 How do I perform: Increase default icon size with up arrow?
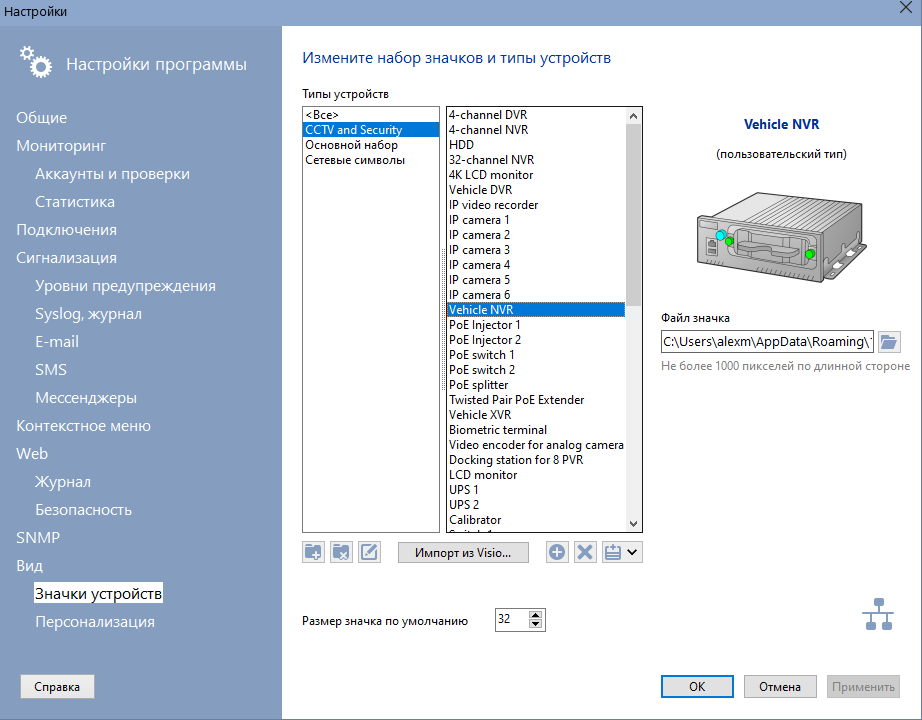[536, 615]
